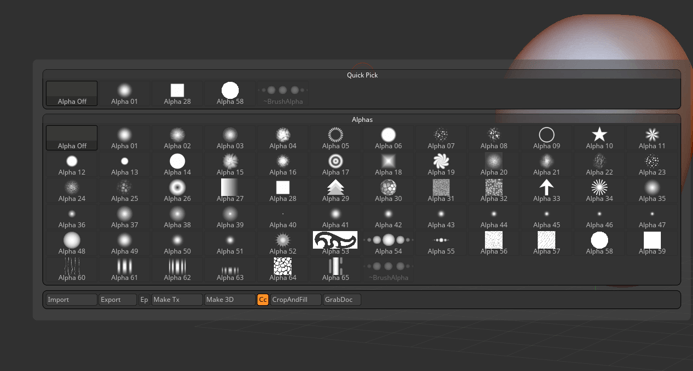This screenshot has width=693, height=371.
Task: Choose the Alpha 15 rough burst alpha
Action: coord(230,164)
